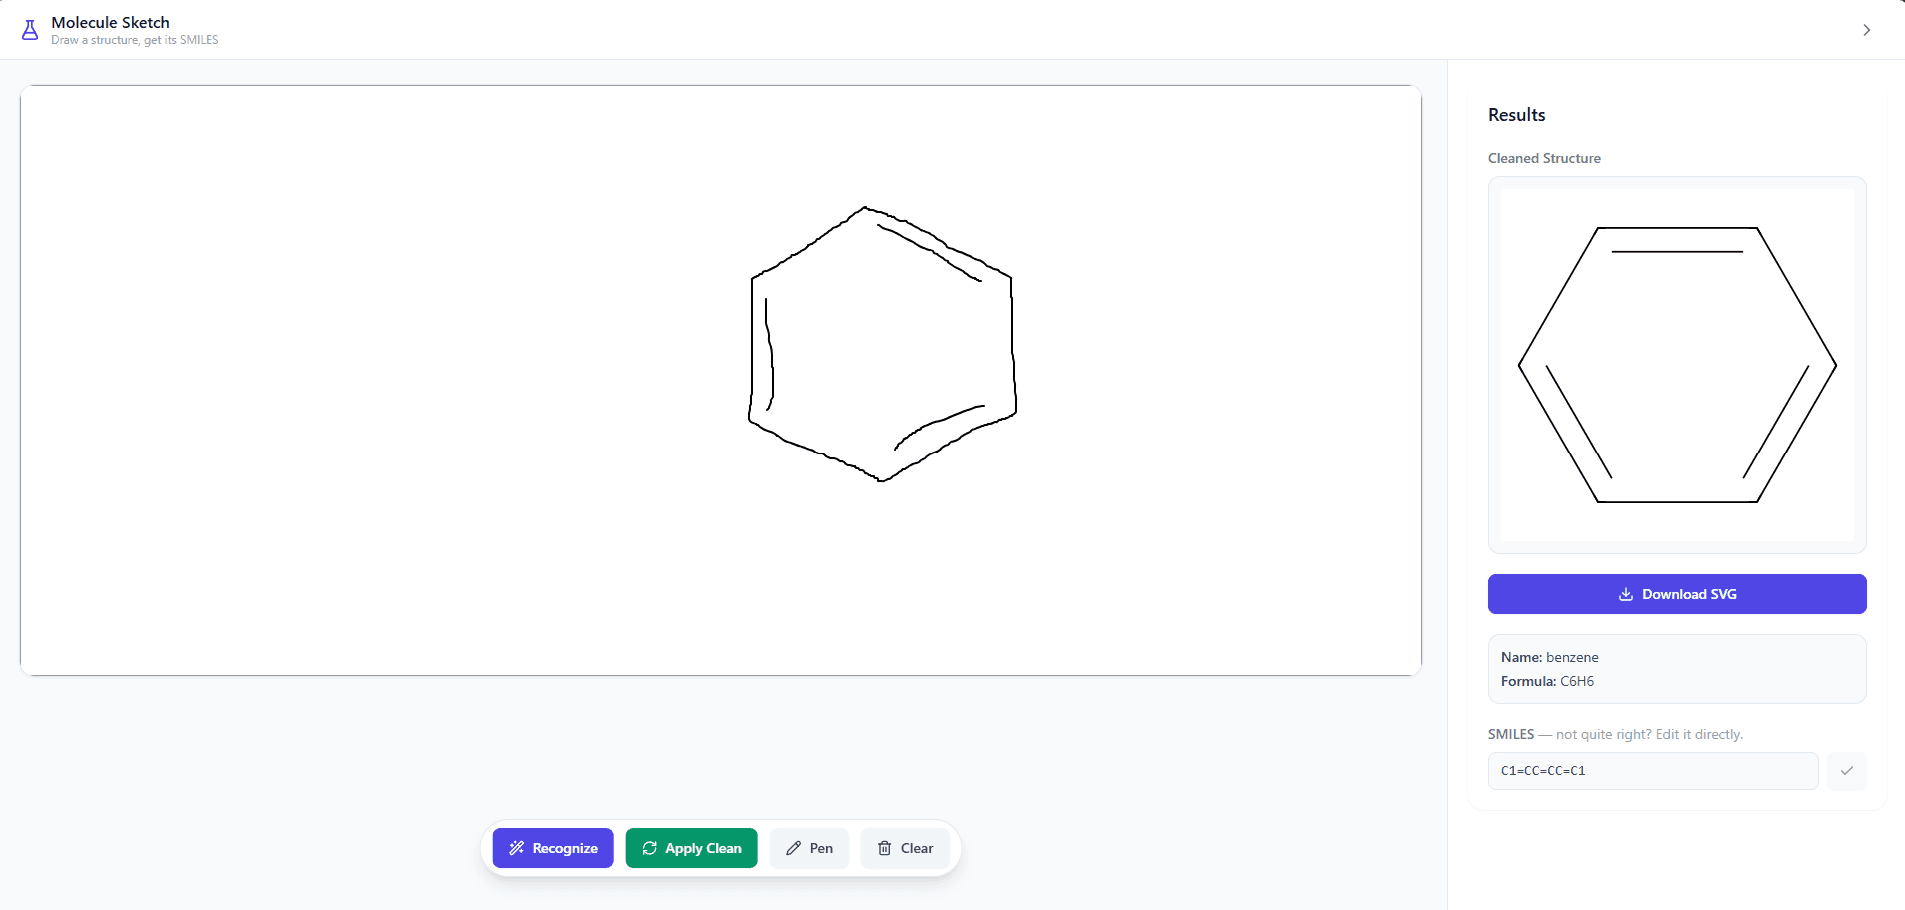Click the Apply Clean button
The height and width of the screenshot is (910, 1905).
692,848
